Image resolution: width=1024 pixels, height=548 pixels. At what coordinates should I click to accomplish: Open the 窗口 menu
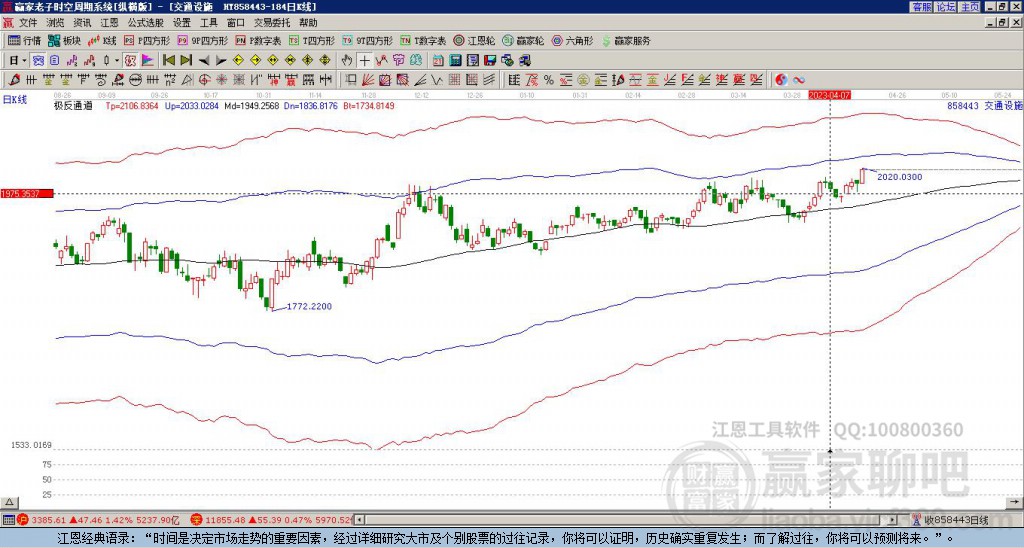[x=236, y=23]
